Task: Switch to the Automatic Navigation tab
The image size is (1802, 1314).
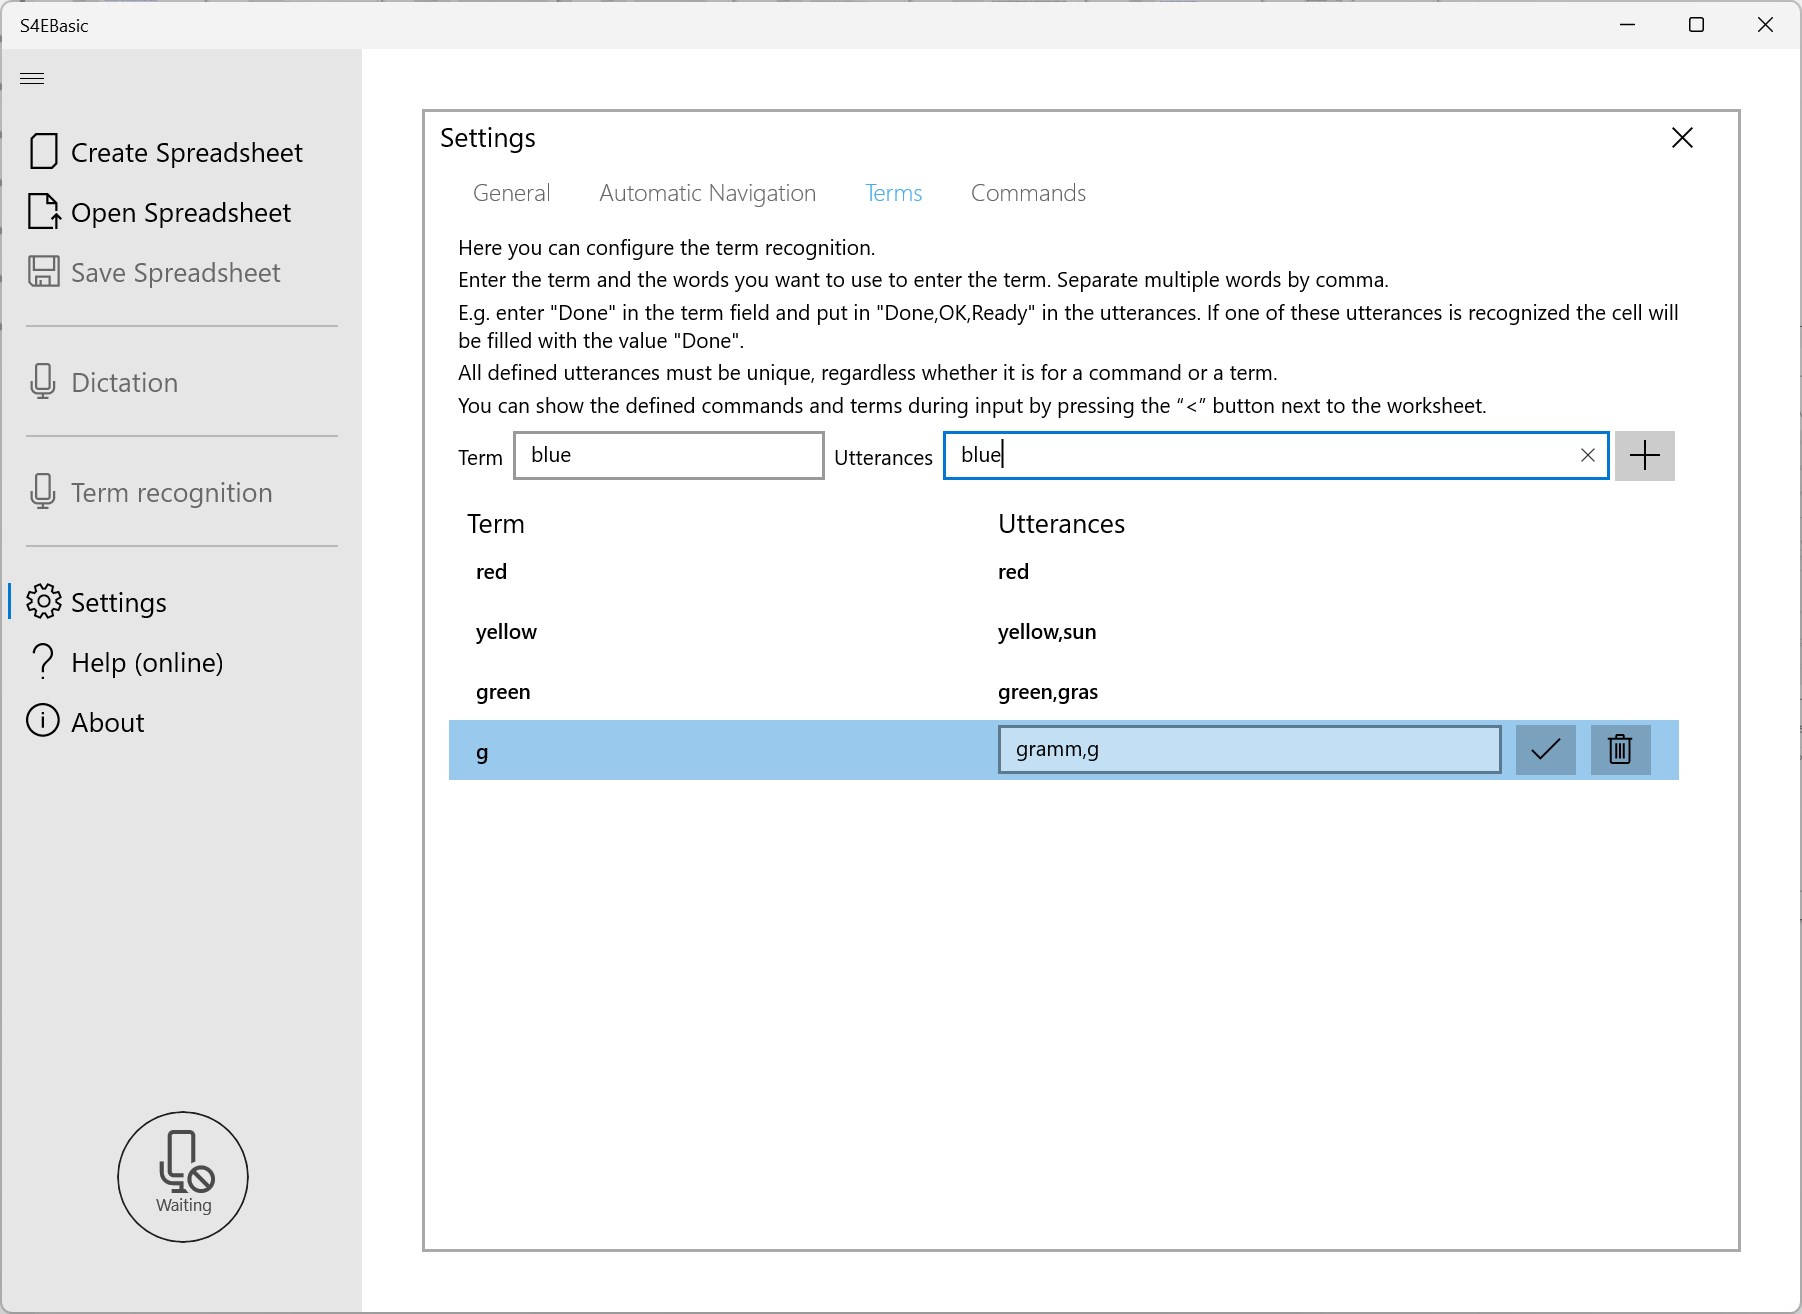Action: [707, 193]
